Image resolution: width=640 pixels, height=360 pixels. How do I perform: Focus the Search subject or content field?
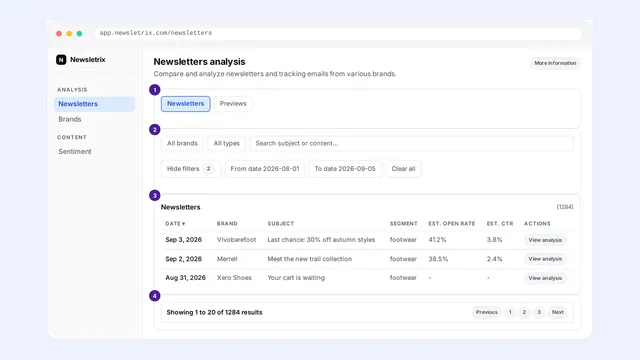coord(411,143)
